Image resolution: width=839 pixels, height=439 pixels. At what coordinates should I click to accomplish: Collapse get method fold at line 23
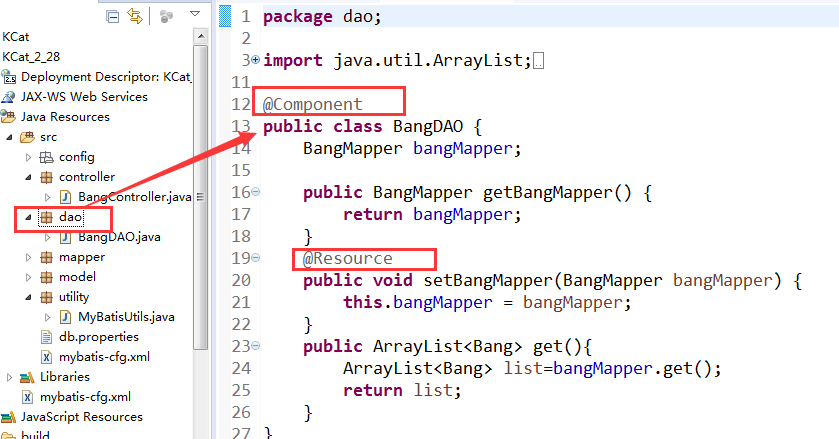coord(256,345)
